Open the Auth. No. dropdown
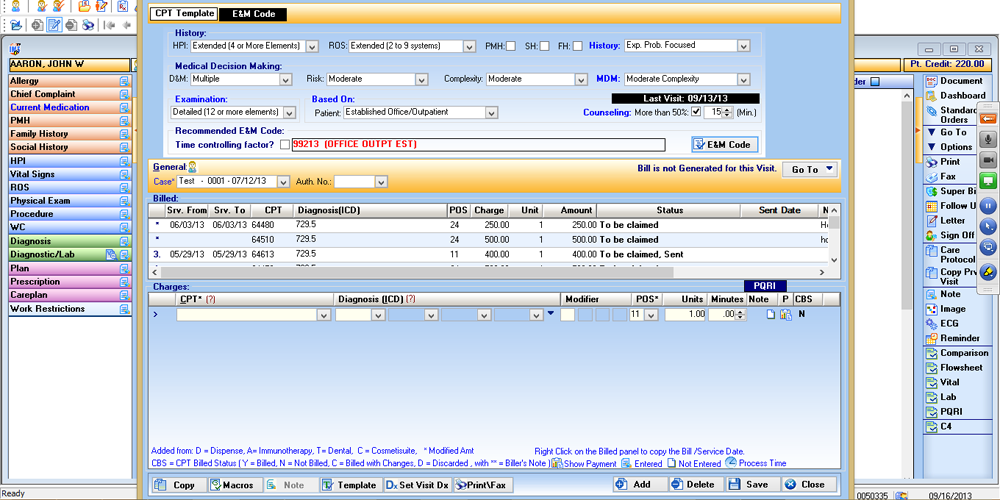 click(381, 182)
